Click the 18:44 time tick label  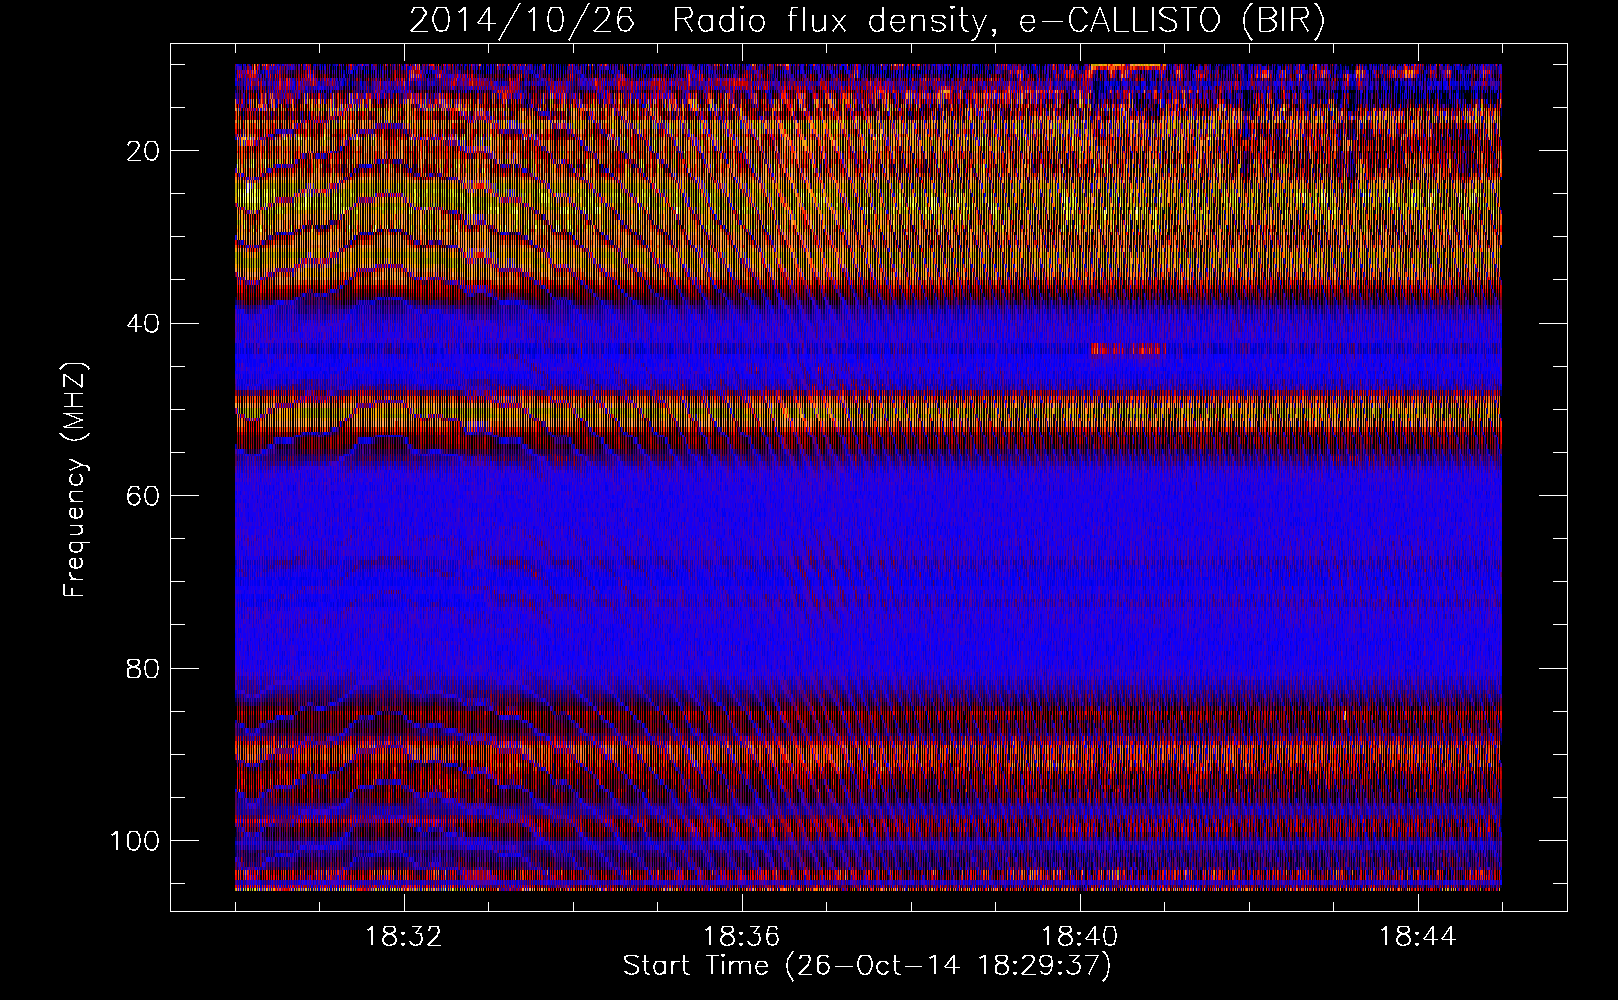[x=1418, y=937]
